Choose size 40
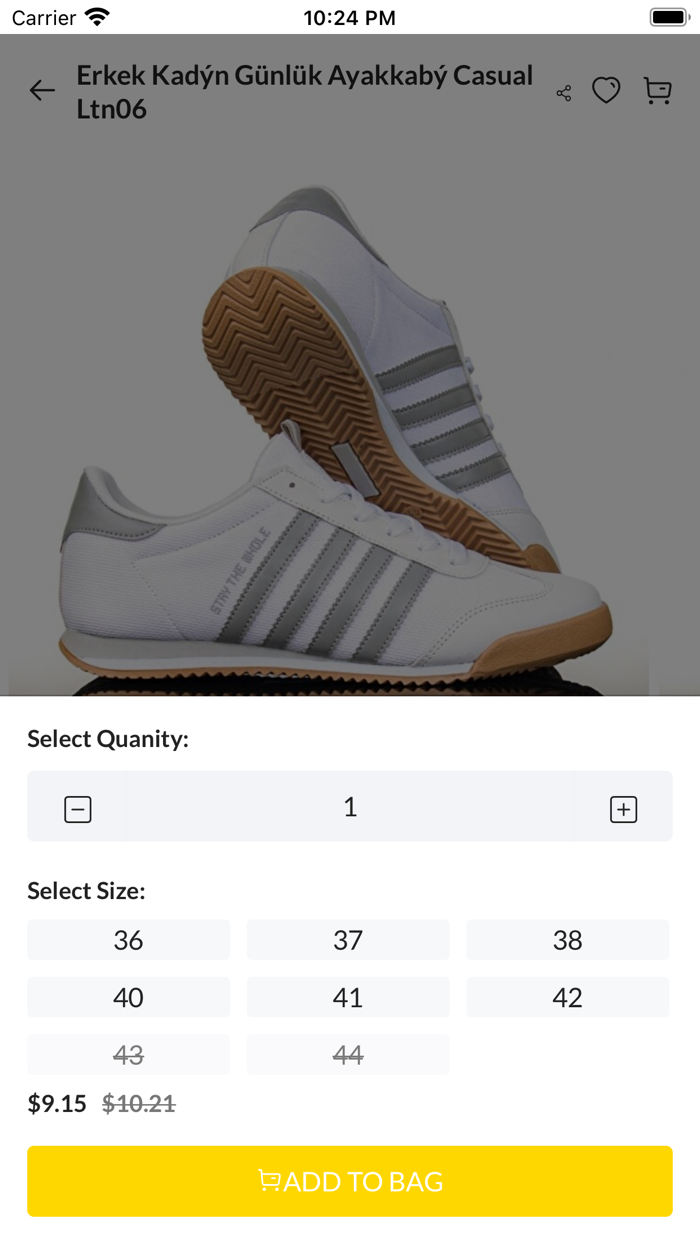 pos(128,997)
